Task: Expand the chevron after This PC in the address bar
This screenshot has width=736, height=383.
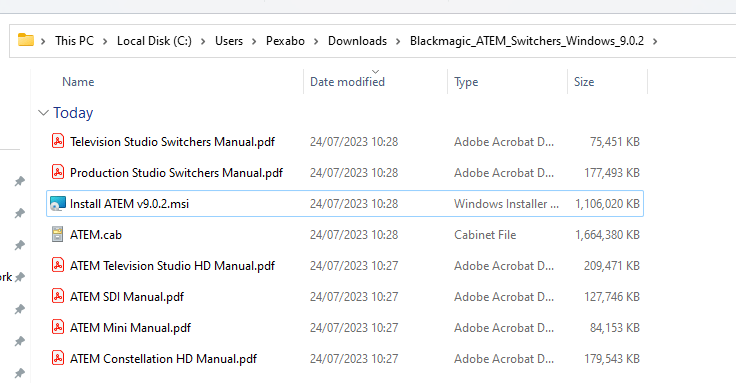Action: coord(105,41)
